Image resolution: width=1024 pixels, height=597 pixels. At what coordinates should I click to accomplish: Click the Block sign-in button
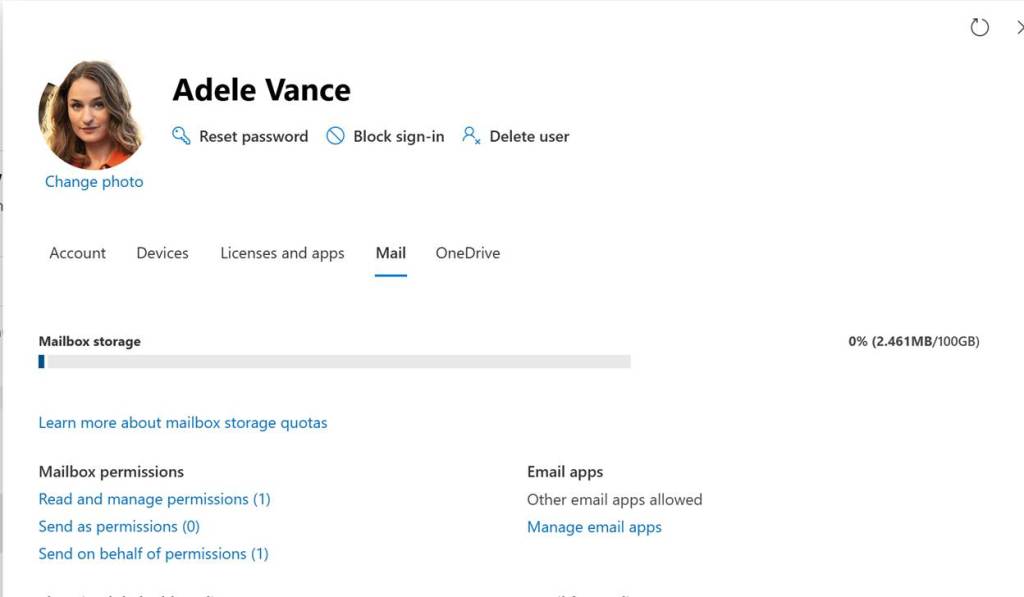pyautogui.click(x=398, y=136)
